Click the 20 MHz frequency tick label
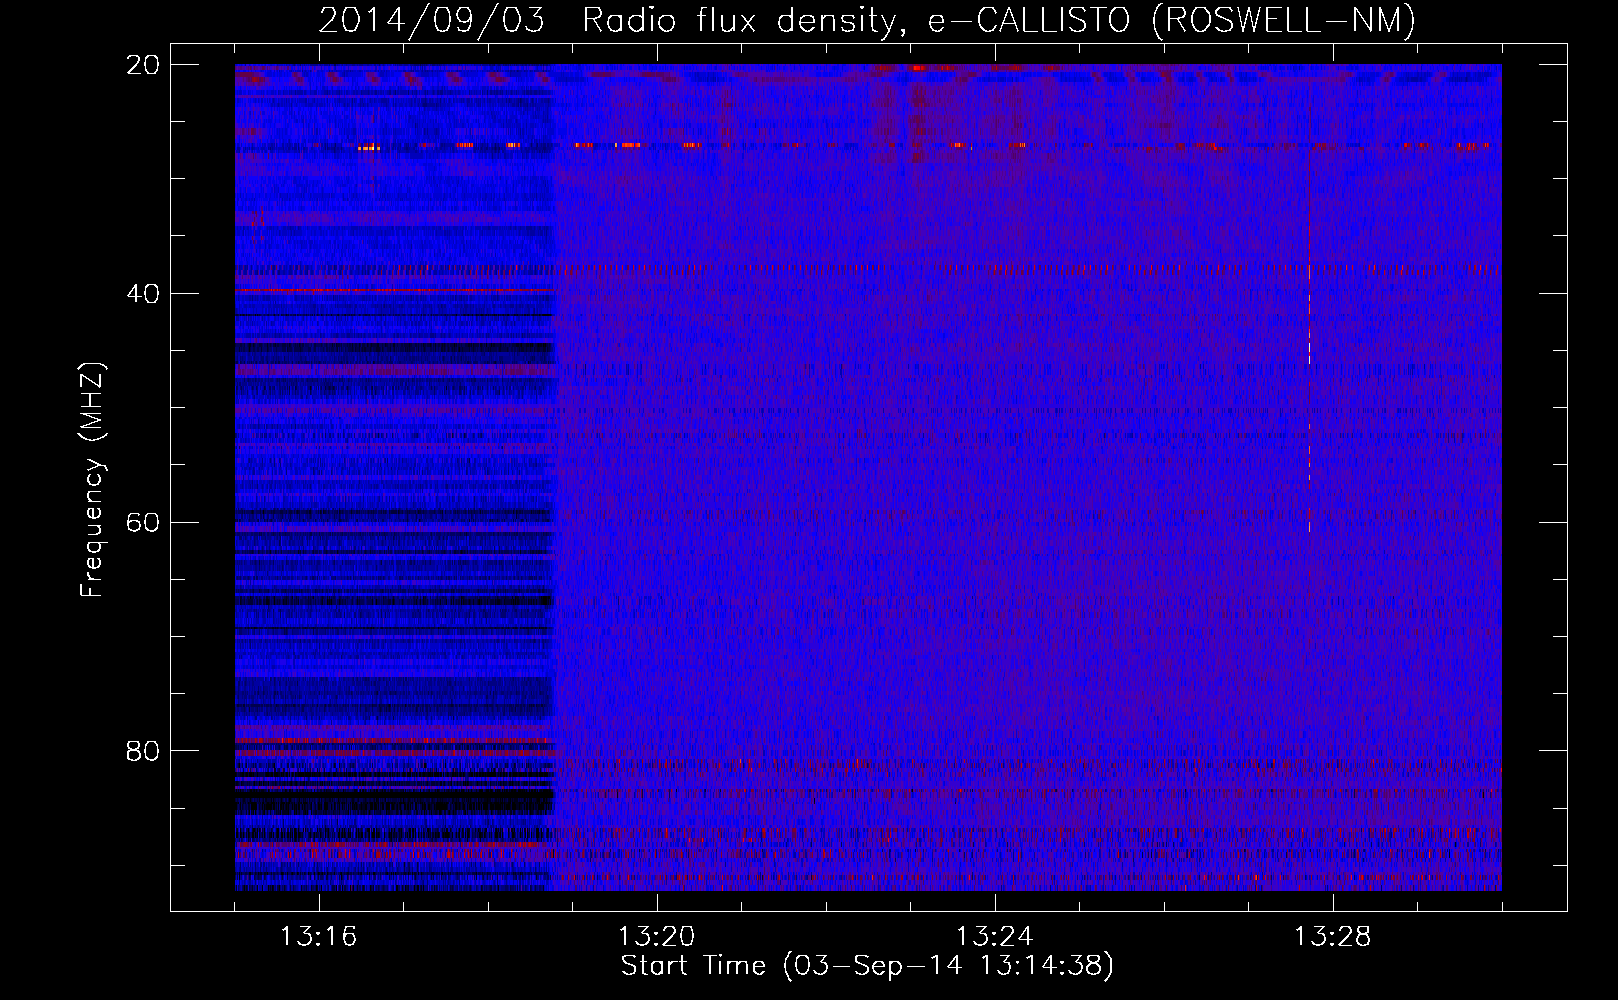The height and width of the screenshot is (1000, 1618). 143,65
